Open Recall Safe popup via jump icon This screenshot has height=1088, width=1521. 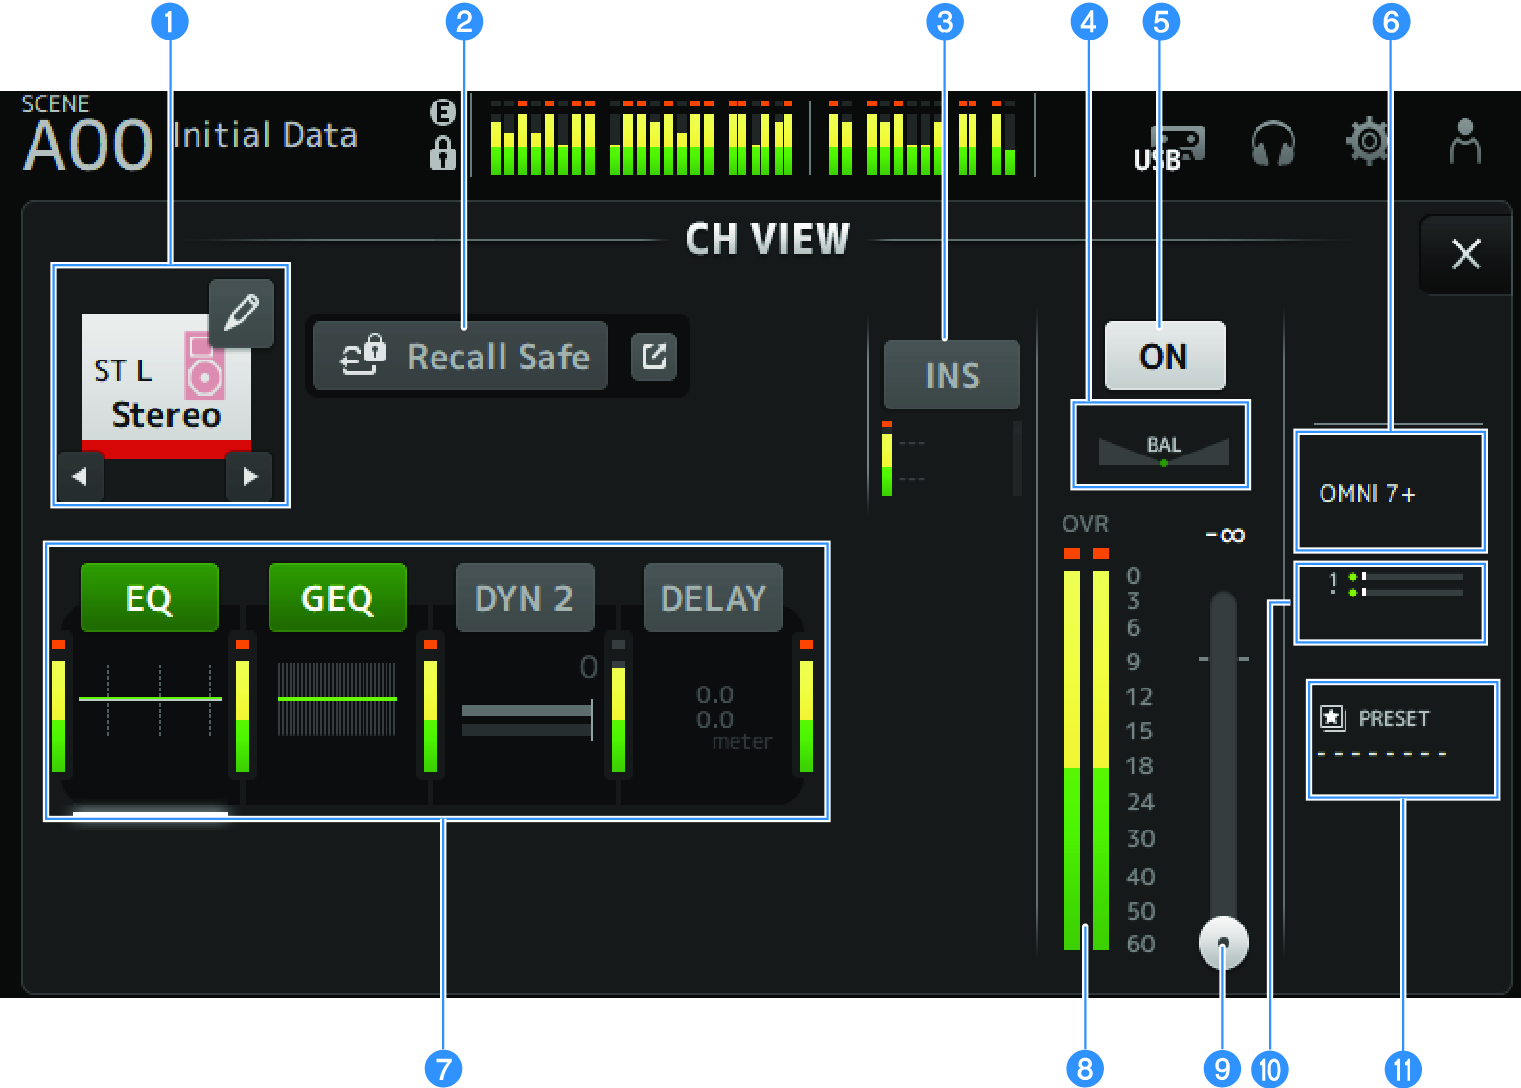654,357
